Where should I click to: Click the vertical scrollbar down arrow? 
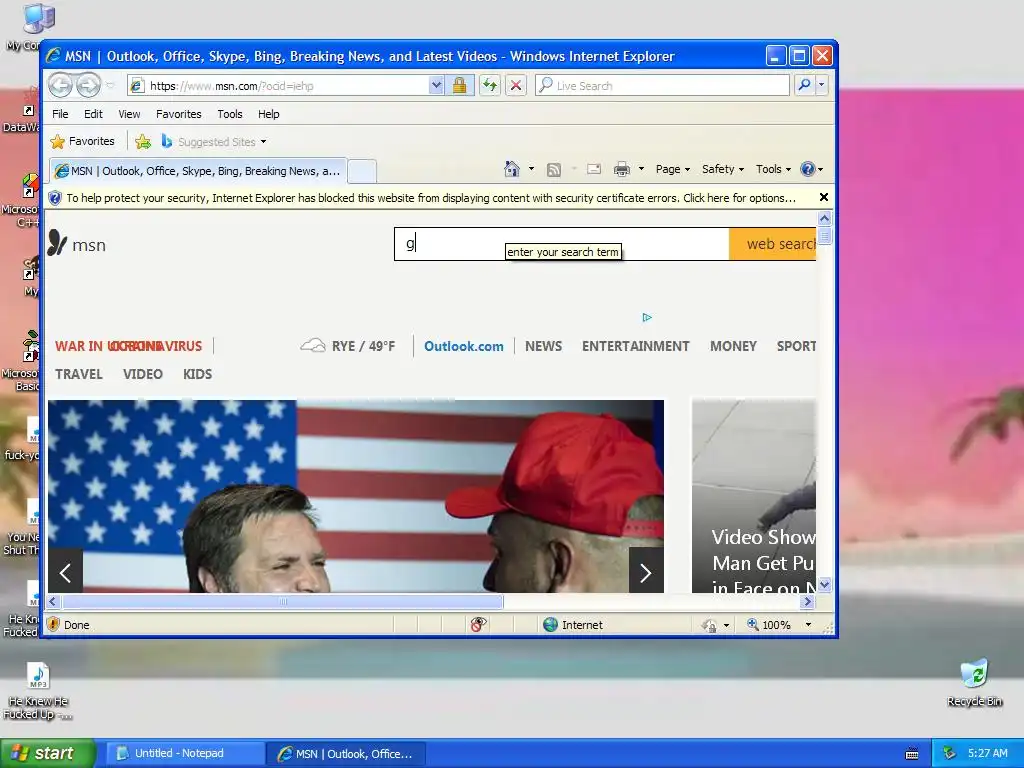(824, 585)
